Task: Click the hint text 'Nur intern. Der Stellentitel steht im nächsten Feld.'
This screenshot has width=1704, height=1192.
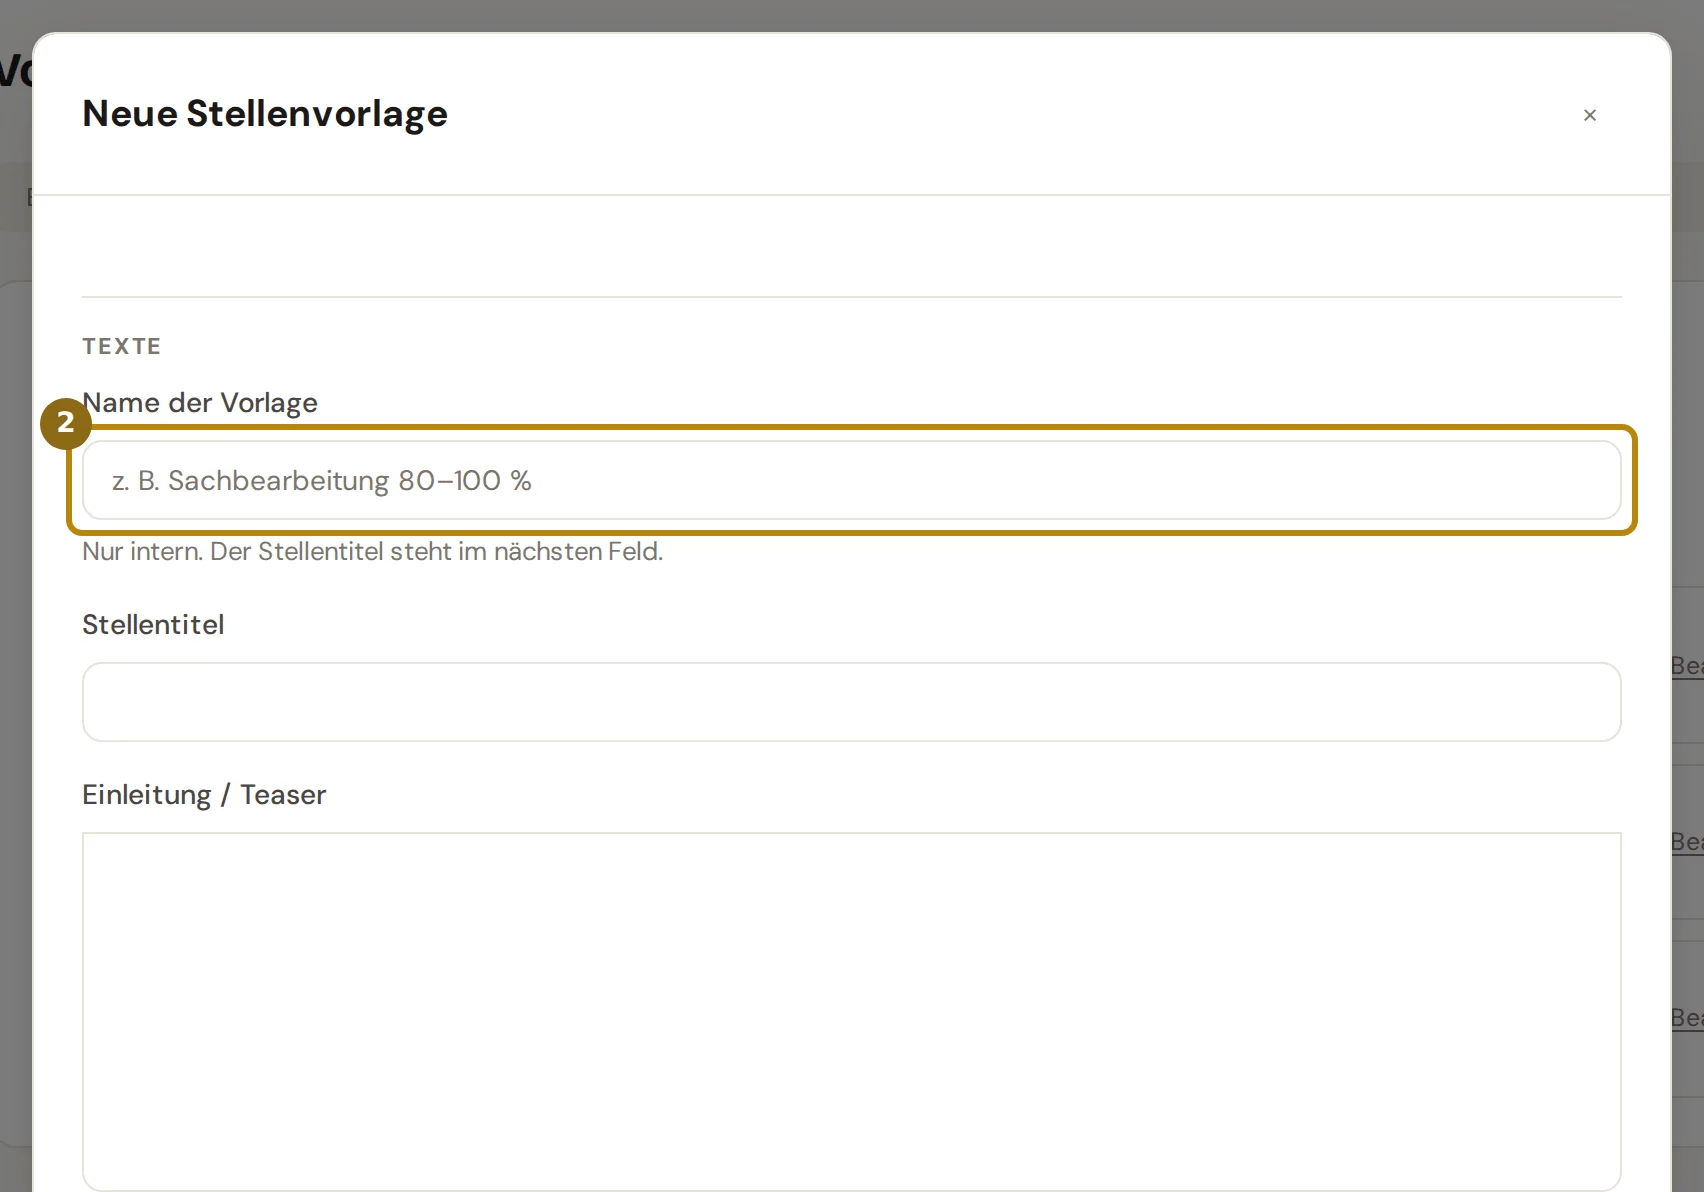Action: pyautogui.click(x=372, y=552)
